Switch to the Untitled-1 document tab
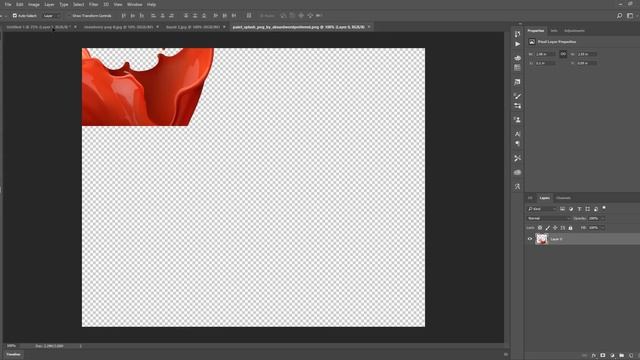Viewport: 640px width, 360px height. coord(39,27)
